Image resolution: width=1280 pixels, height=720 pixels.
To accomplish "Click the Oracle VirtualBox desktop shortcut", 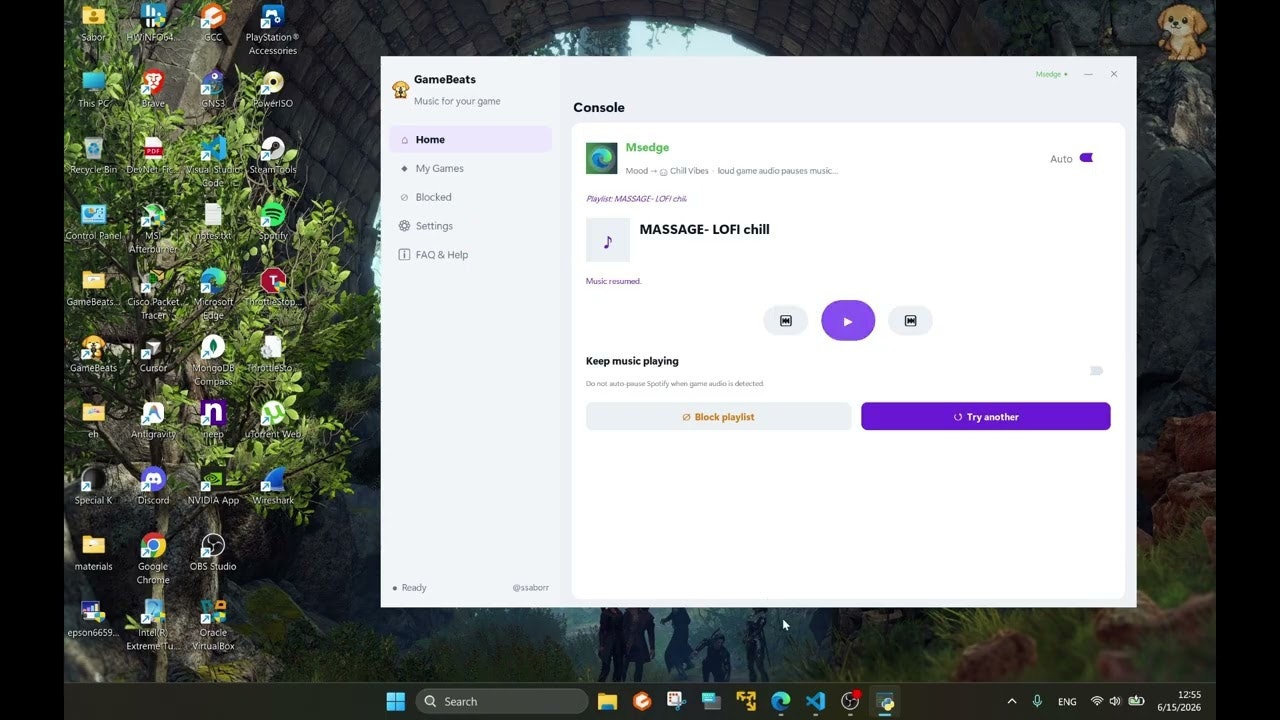I will point(213,625).
